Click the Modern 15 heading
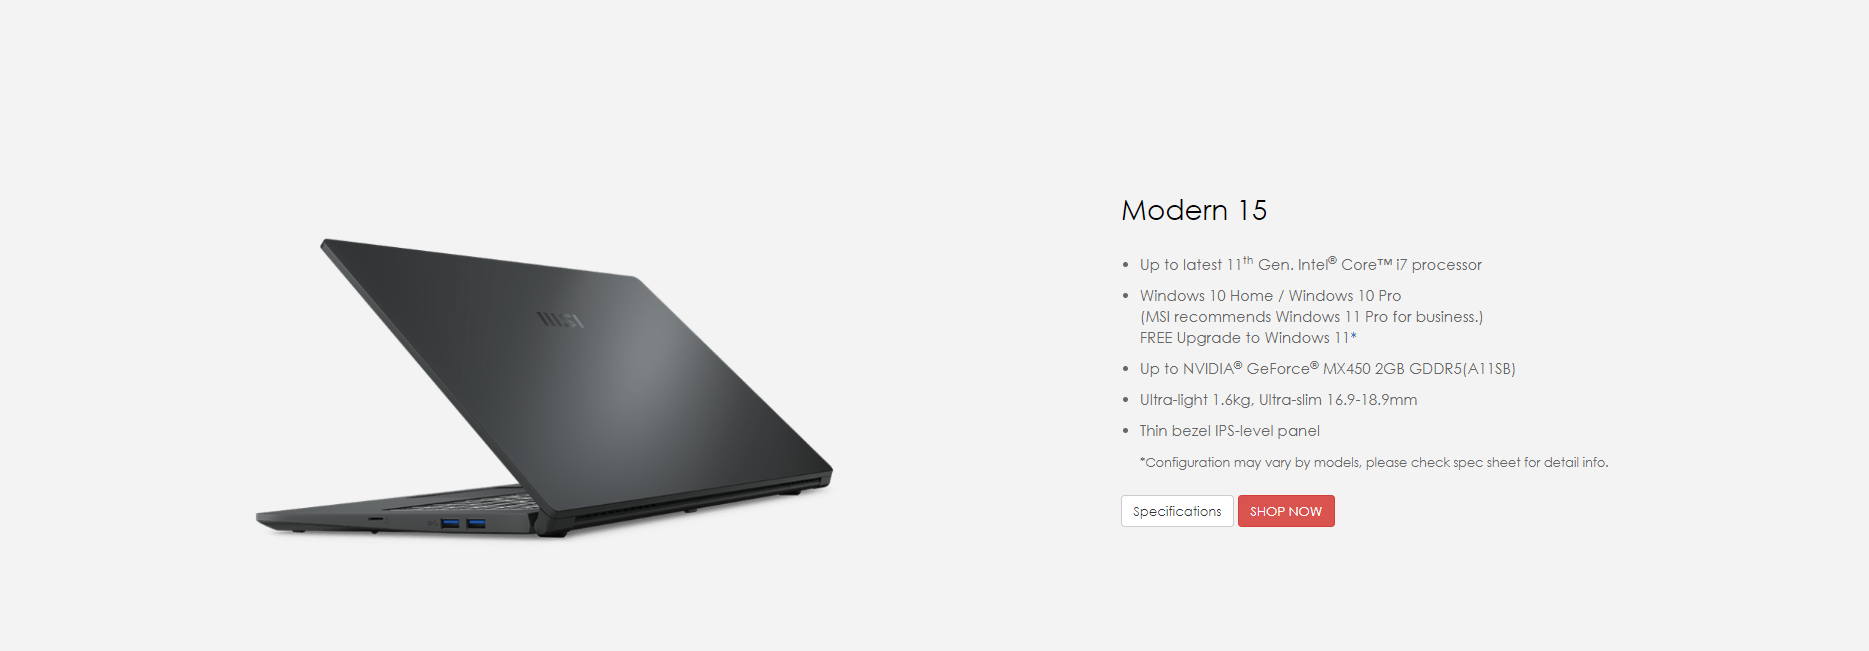The image size is (1869, 651). (x=1194, y=210)
